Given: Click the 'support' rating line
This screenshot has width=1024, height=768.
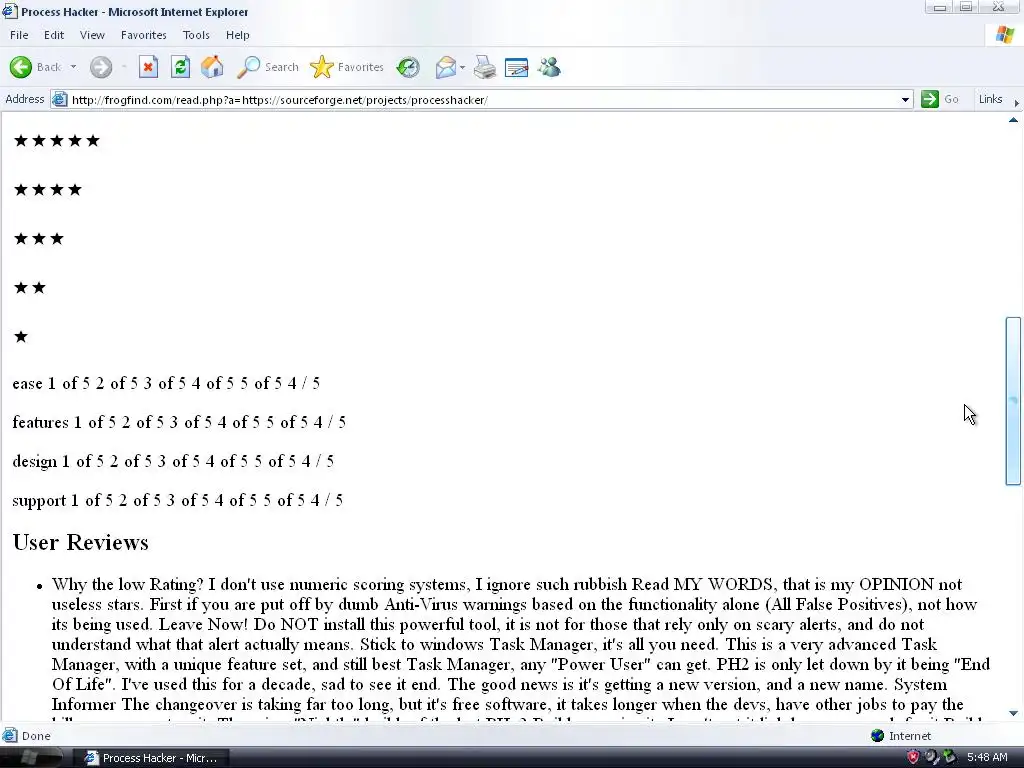Looking at the screenshot, I should coord(178,501).
